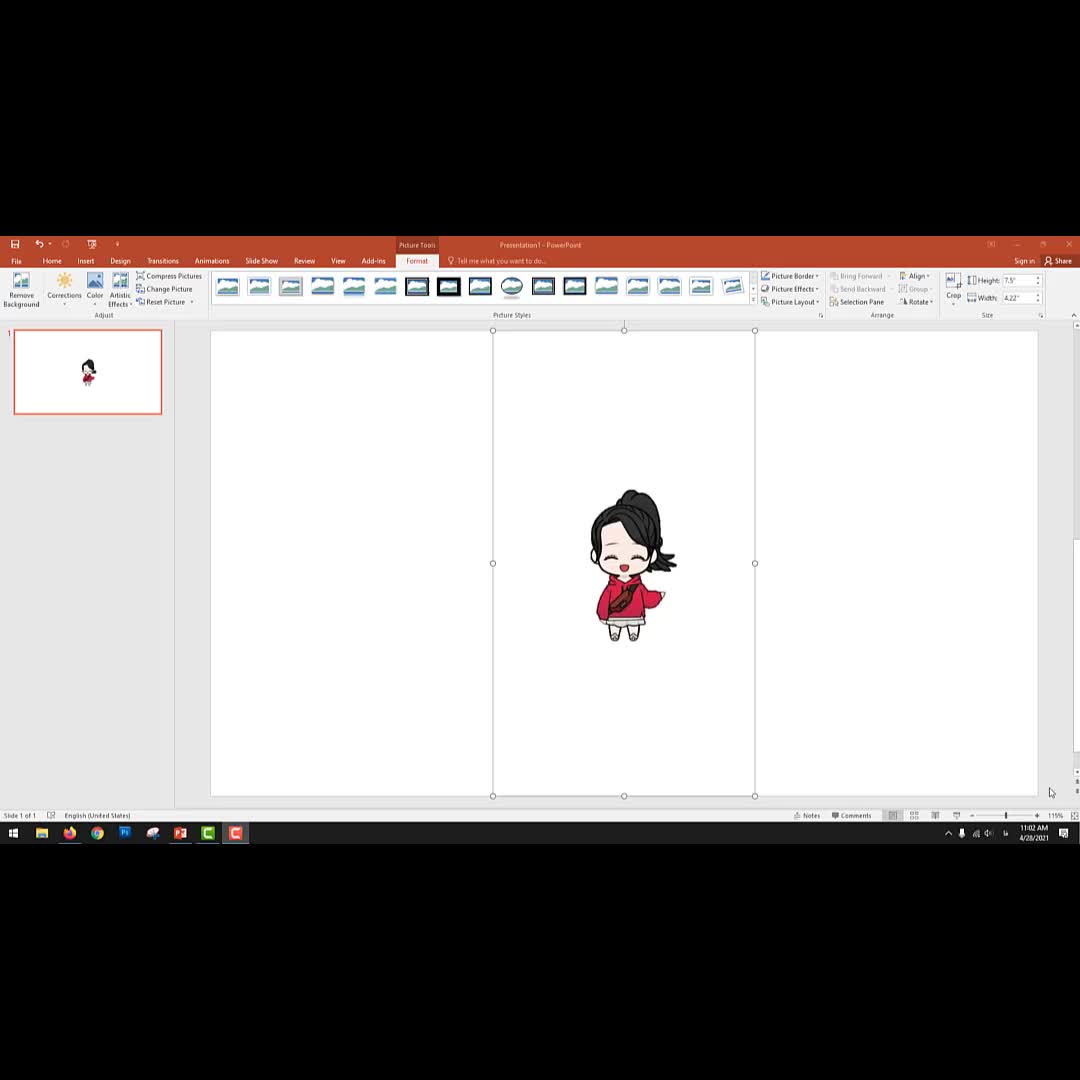The width and height of the screenshot is (1080, 1080).
Task: Expand the Picture Effects dropdown
Action: pyautogui.click(x=790, y=289)
